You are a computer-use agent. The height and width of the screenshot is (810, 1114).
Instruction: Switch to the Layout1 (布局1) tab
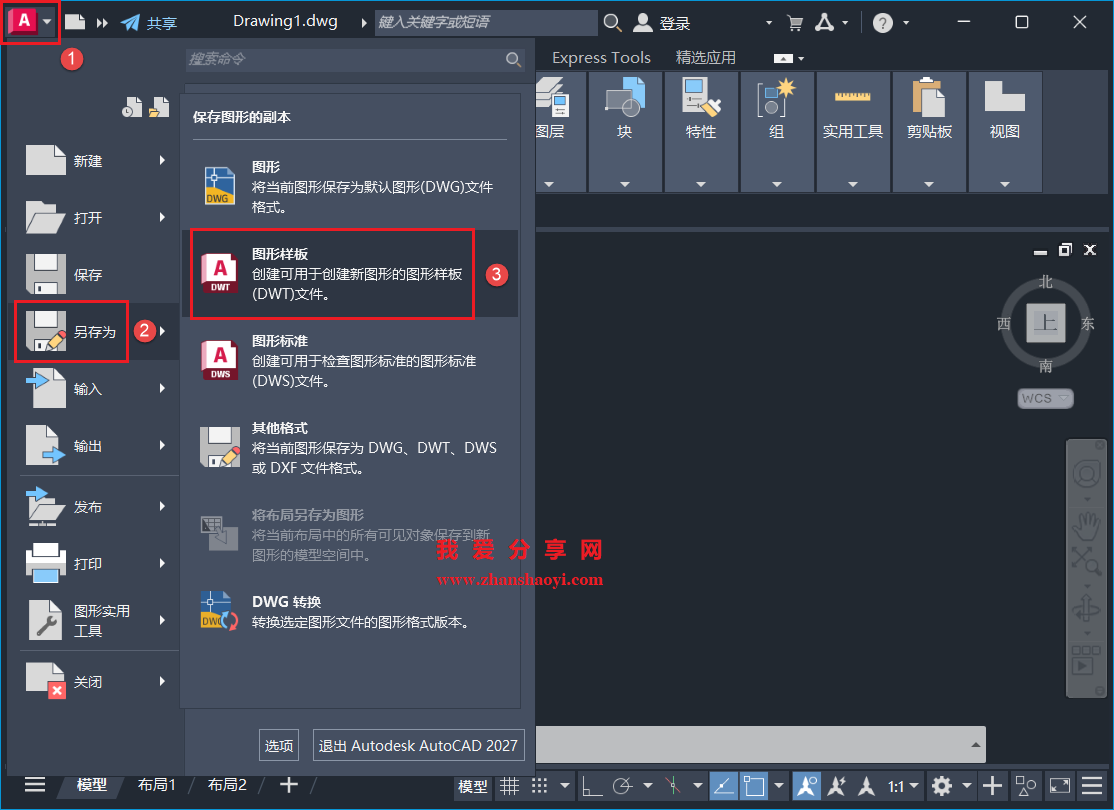point(156,784)
